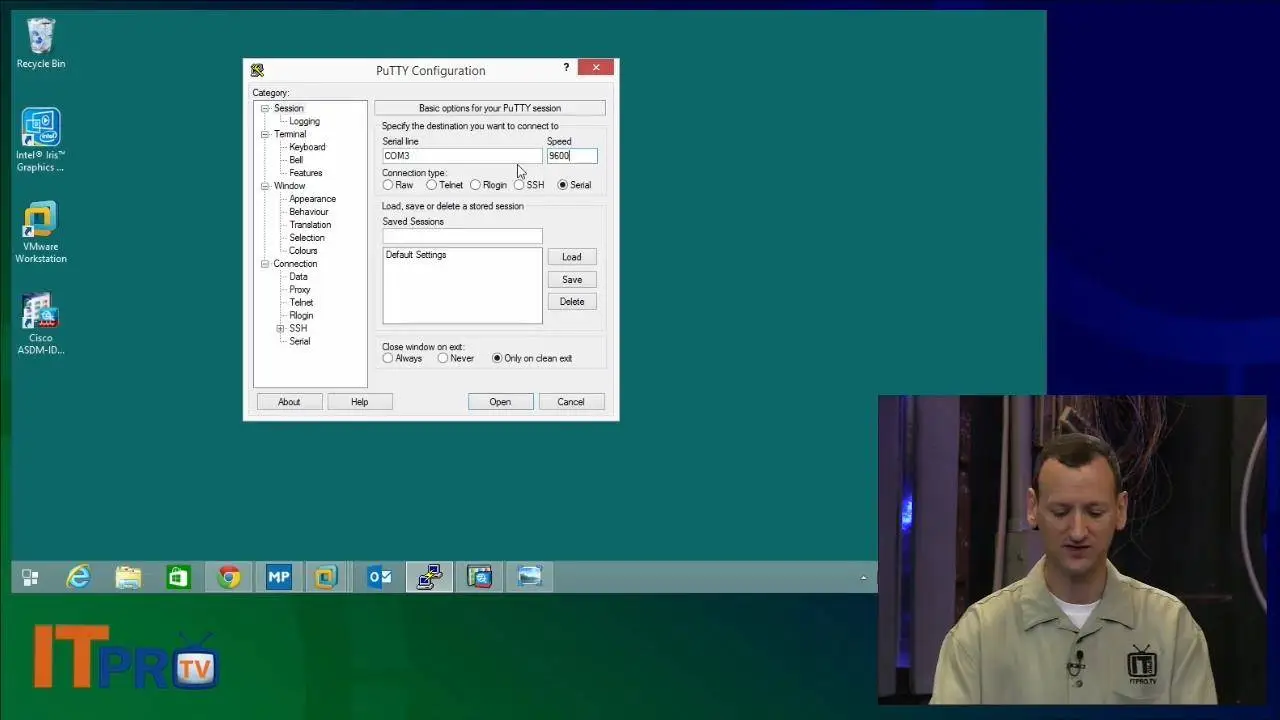Image resolution: width=1280 pixels, height=720 pixels.
Task: Open Serial category in tree
Action: coord(299,341)
